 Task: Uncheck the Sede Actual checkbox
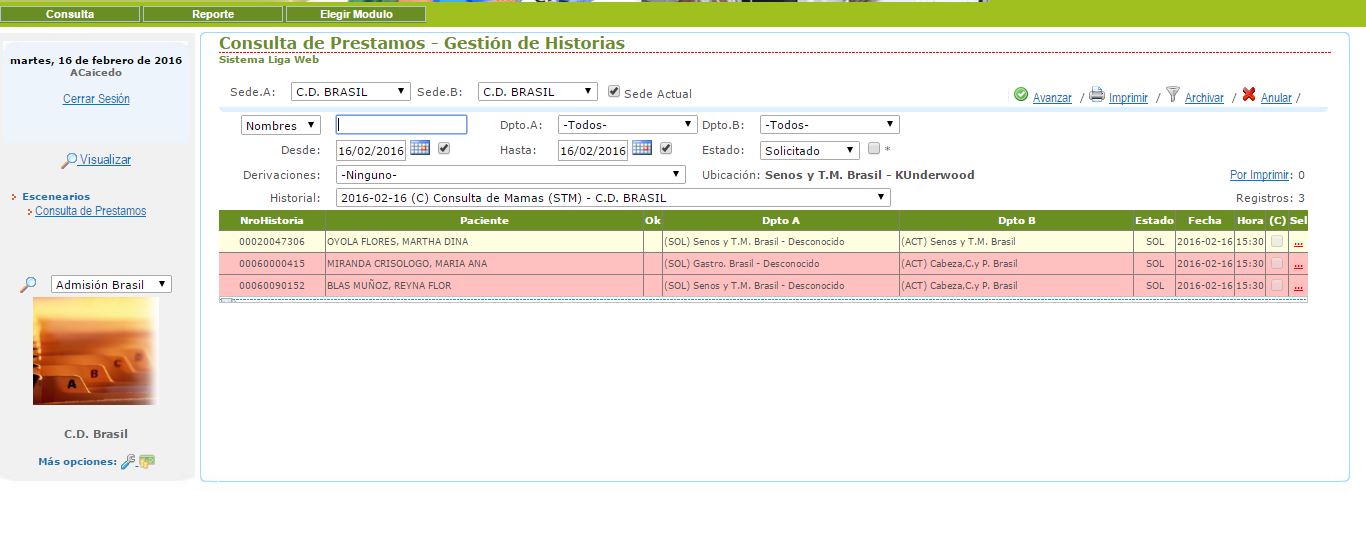(614, 92)
